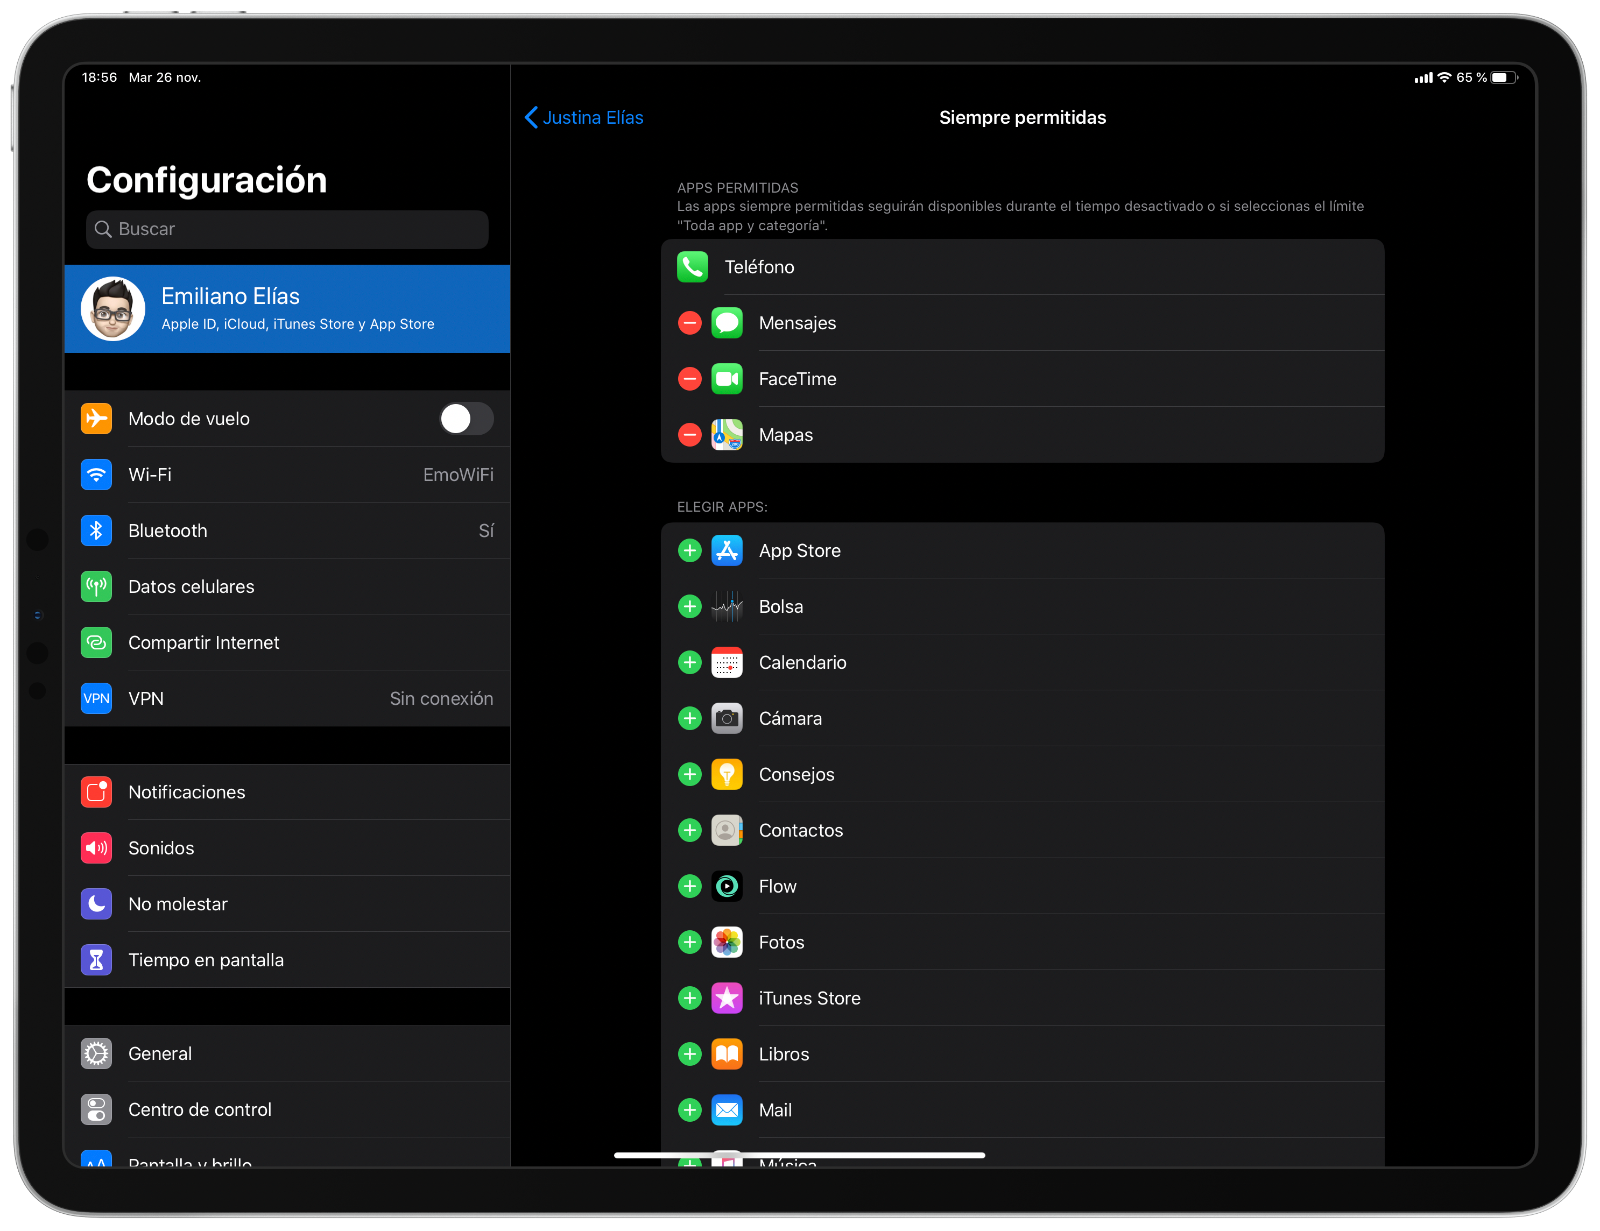Image resolution: width=1600 pixels, height=1231 pixels.
Task: Click the airplane mode icon
Action: pos(96,419)
